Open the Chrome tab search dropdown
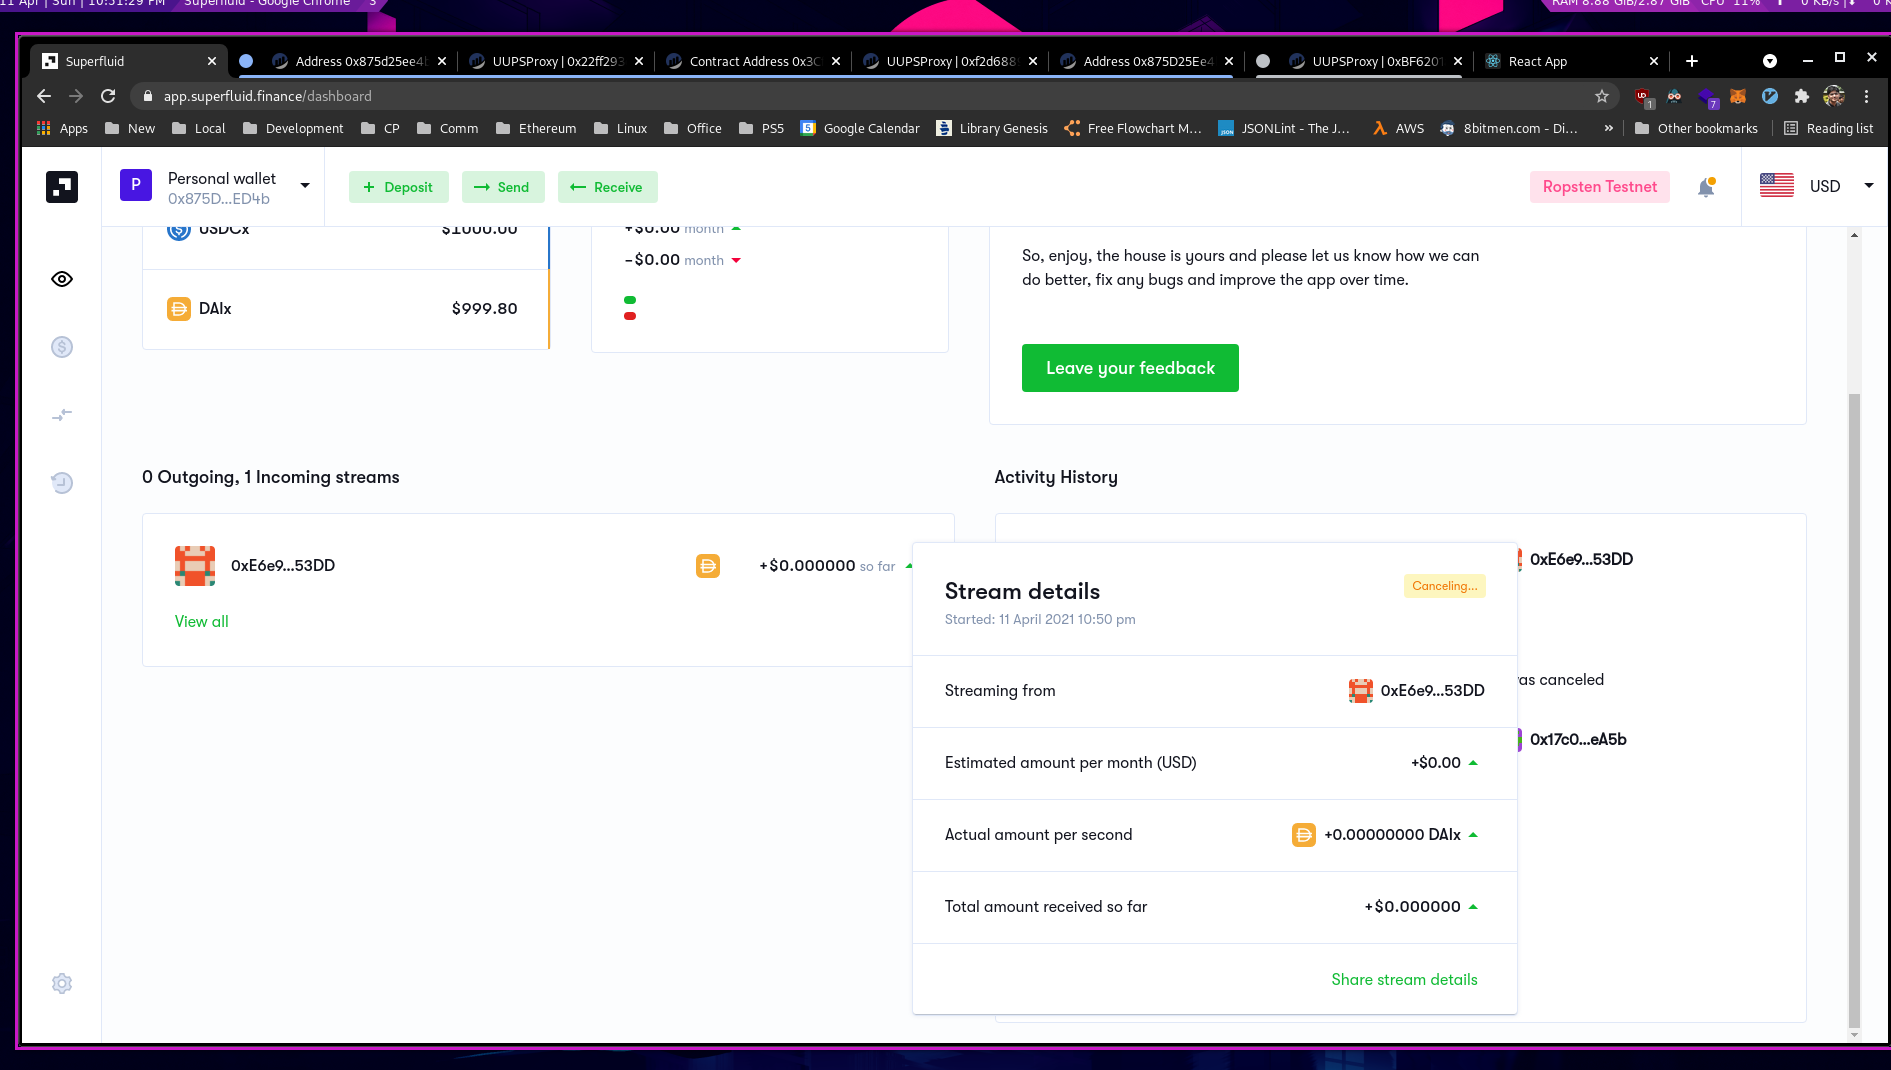Image resolution: width=1891 pixels, height=1070 pixels. point(1770,61)
